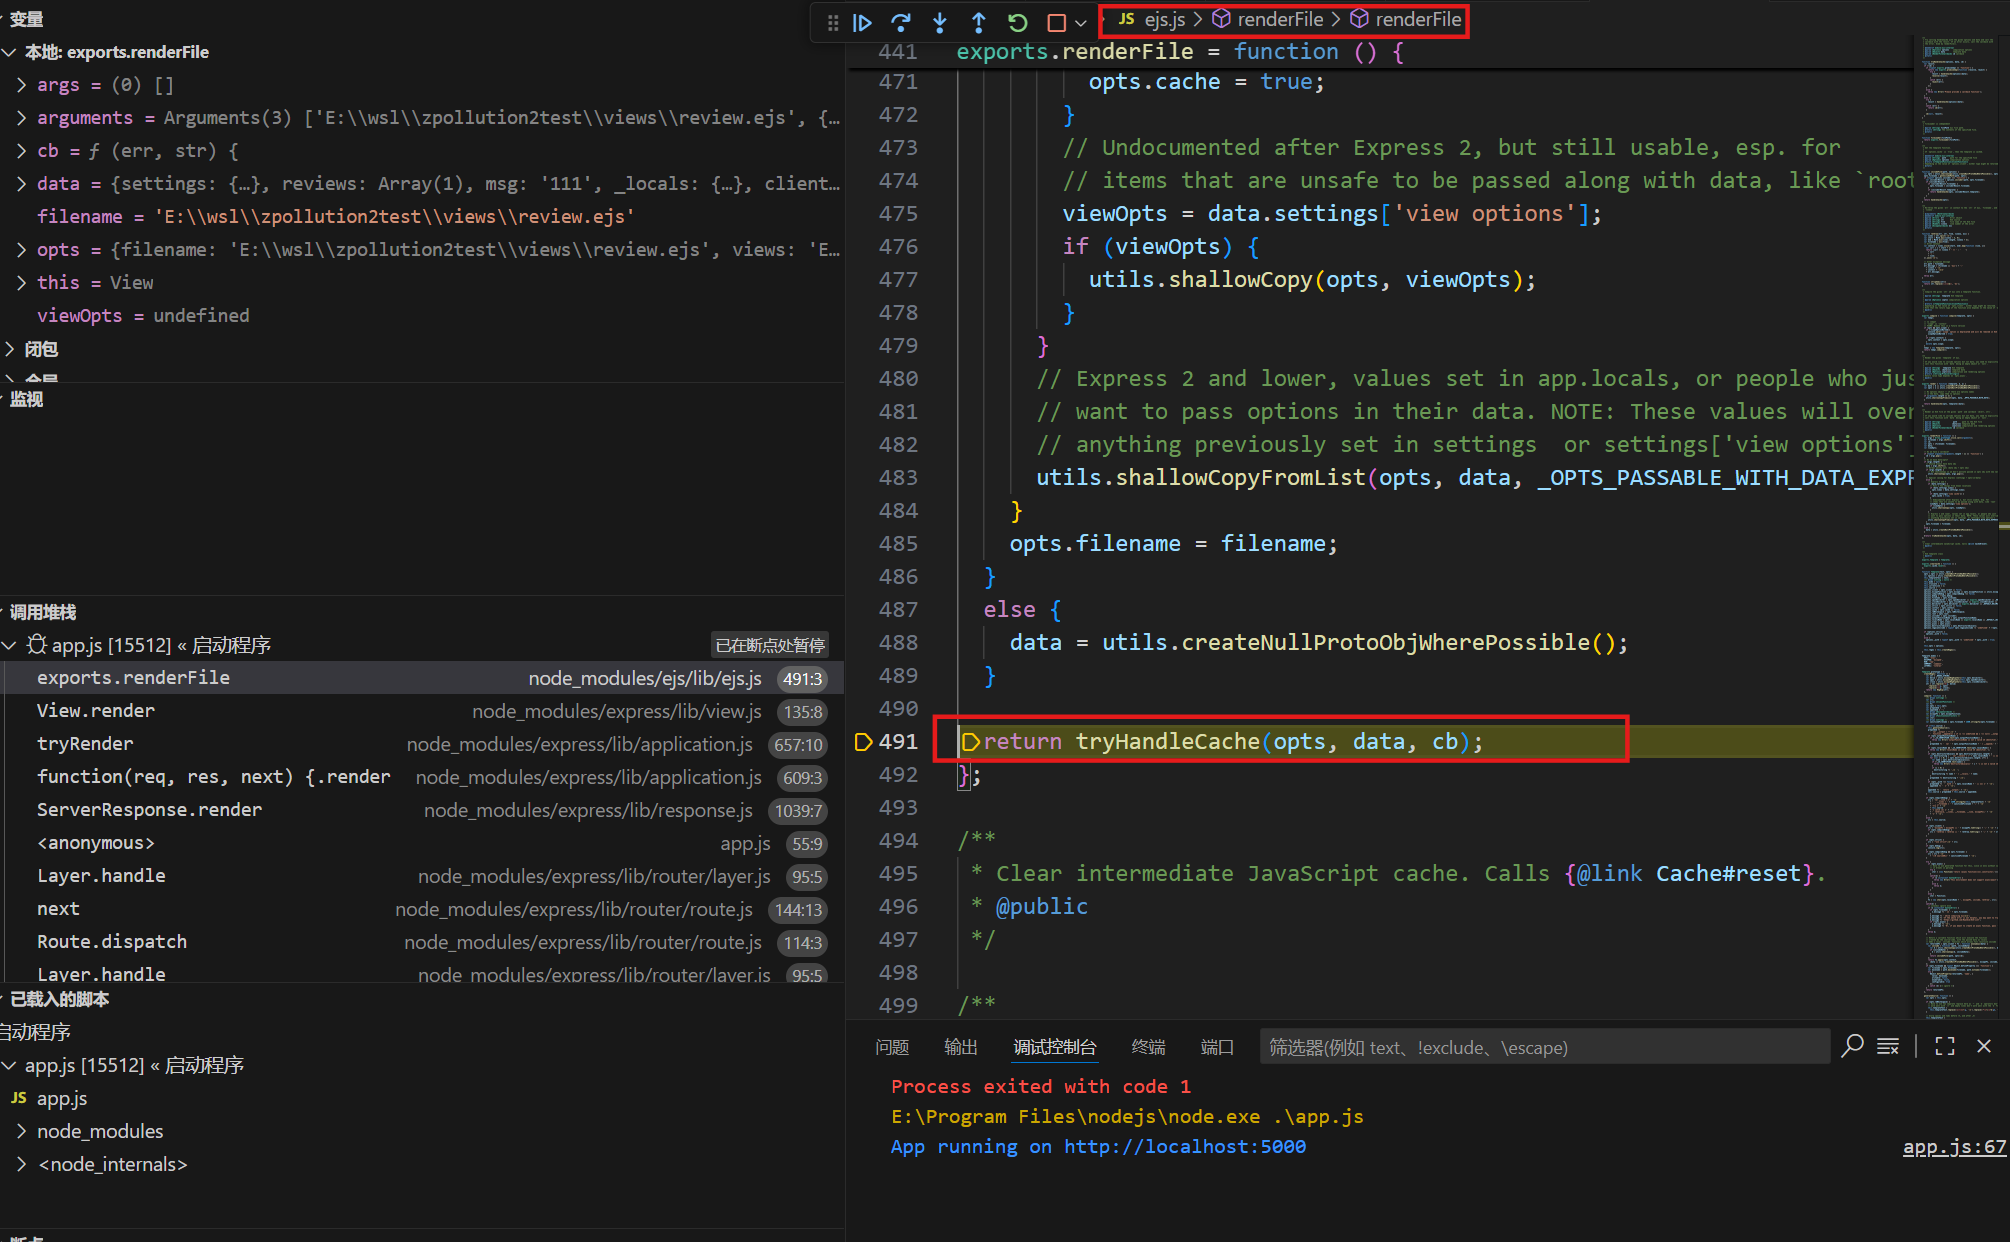The height and width of the screenshot is (1242, 2010).
Task: Switch to the 输出 output tab
Action: point(960,1047)
